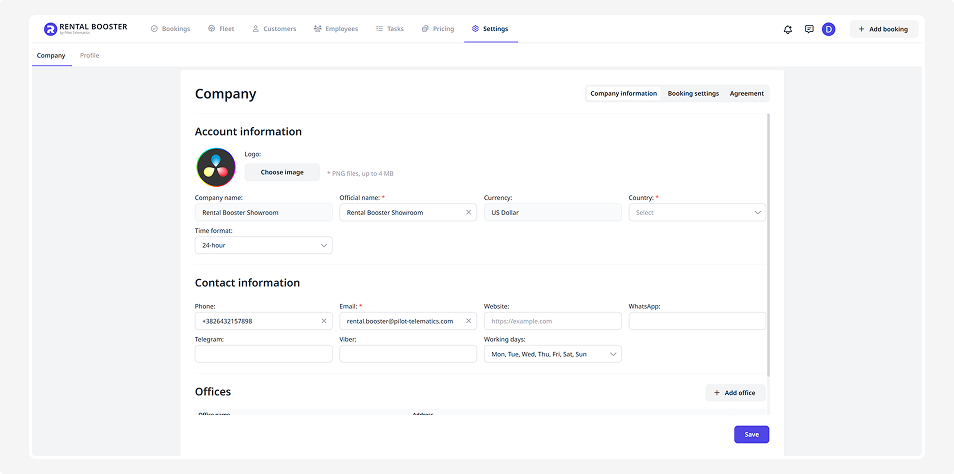The image size is (954, 474).
Task: Go to the Pricing menu
Action: click(x=438, y=29)
